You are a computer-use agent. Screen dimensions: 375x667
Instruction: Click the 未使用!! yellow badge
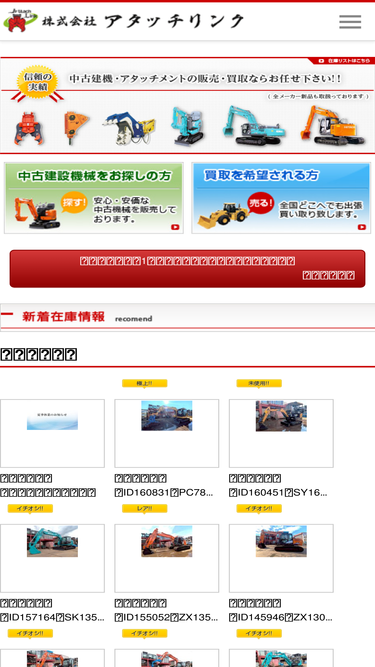coord(259,383)
